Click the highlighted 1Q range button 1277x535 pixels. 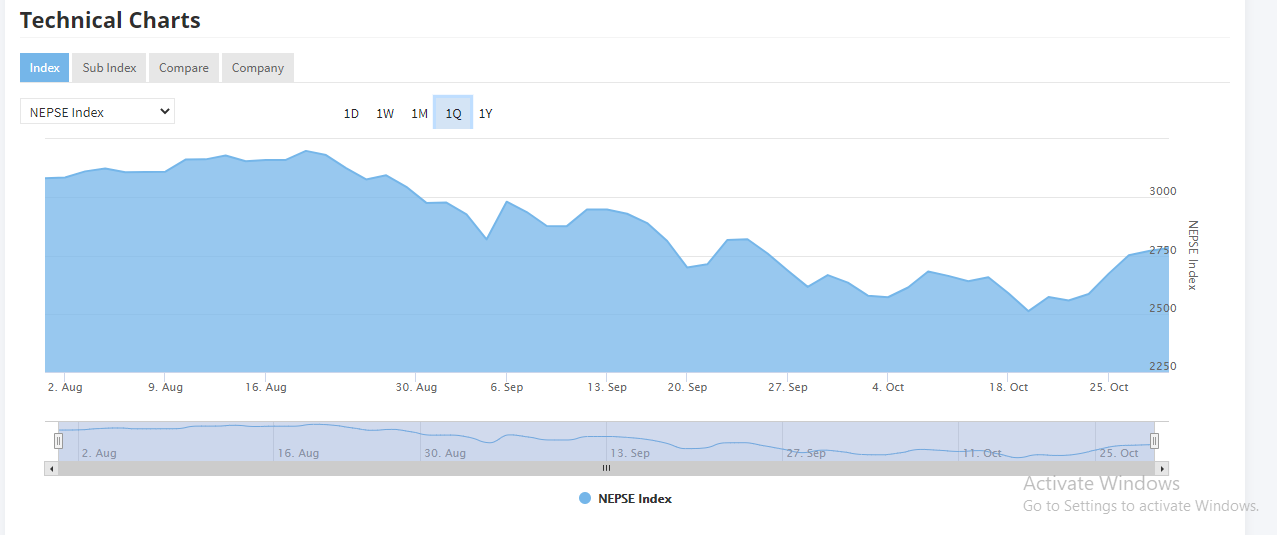click(453, 114)
